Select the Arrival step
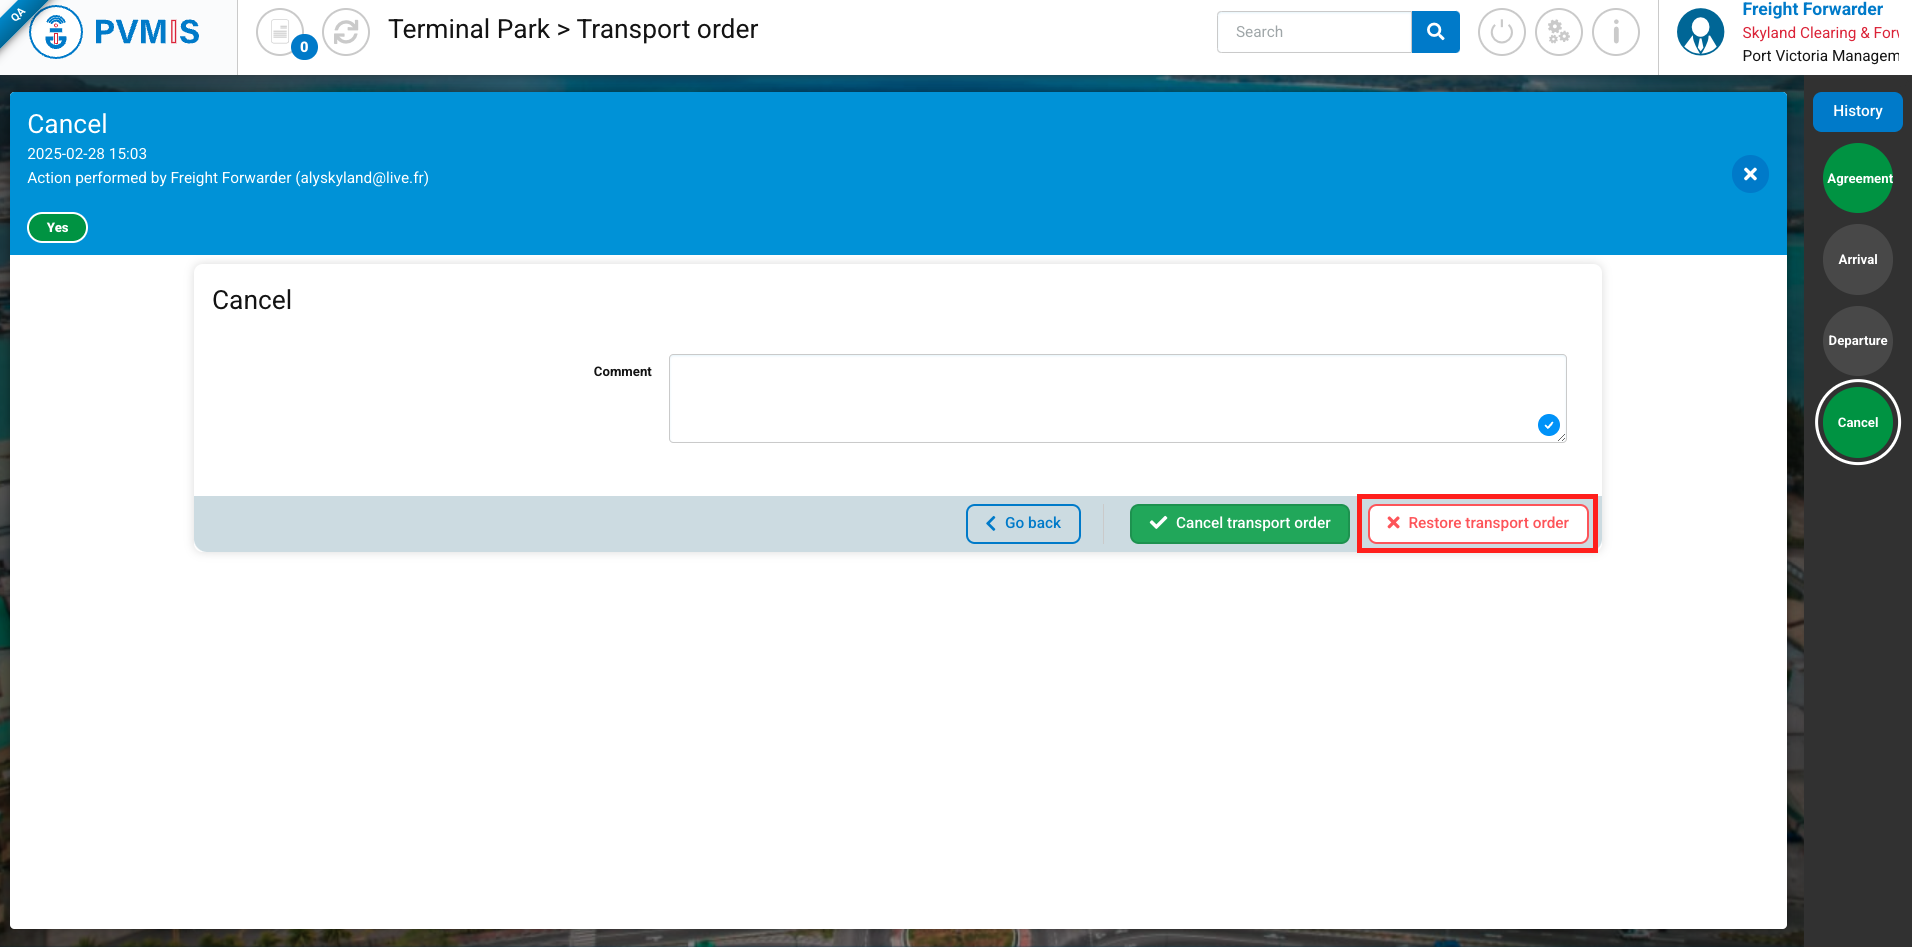The width and height of the screenshot is (1912, 947). click(x=1858, y=260)
